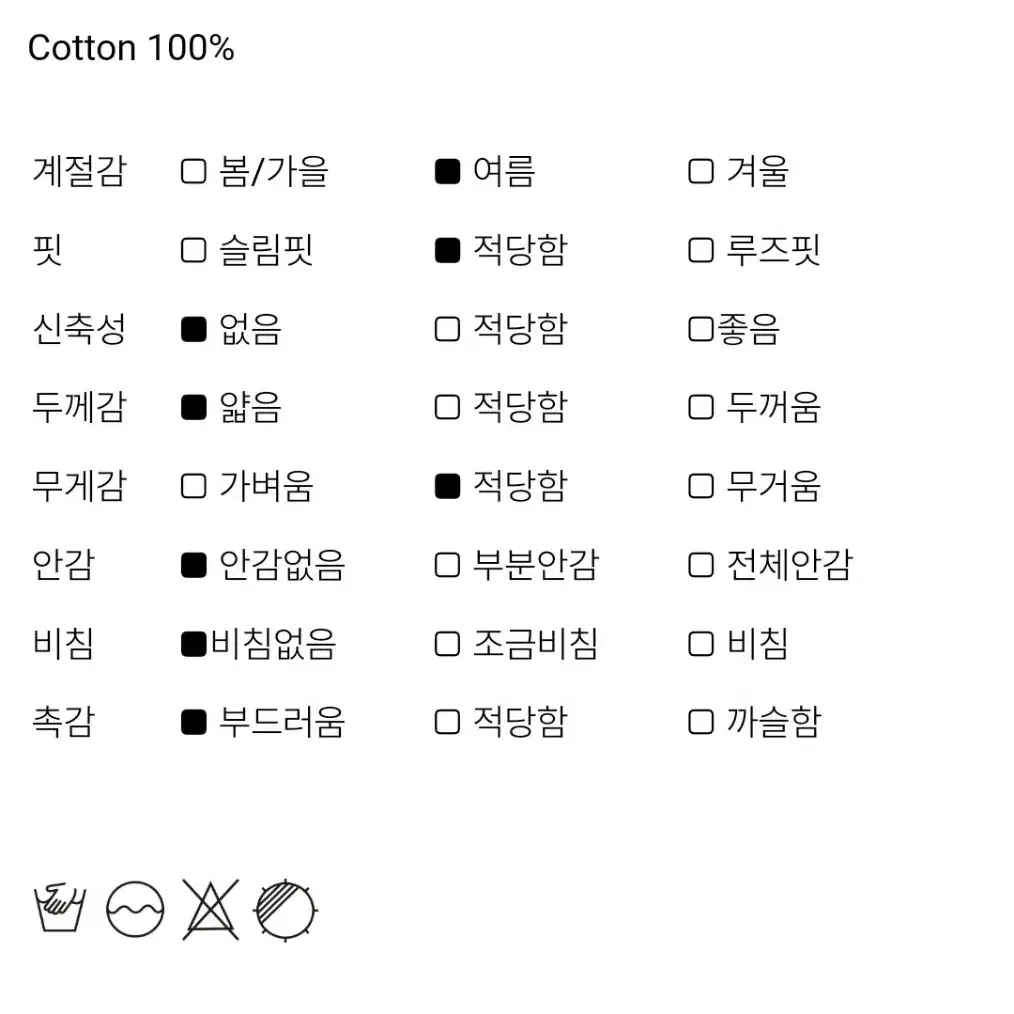This screenshot has width=1014, height=1014.
Task: Check the 조금비침 sheerness checkbox
Action: (x=448, y=644)
